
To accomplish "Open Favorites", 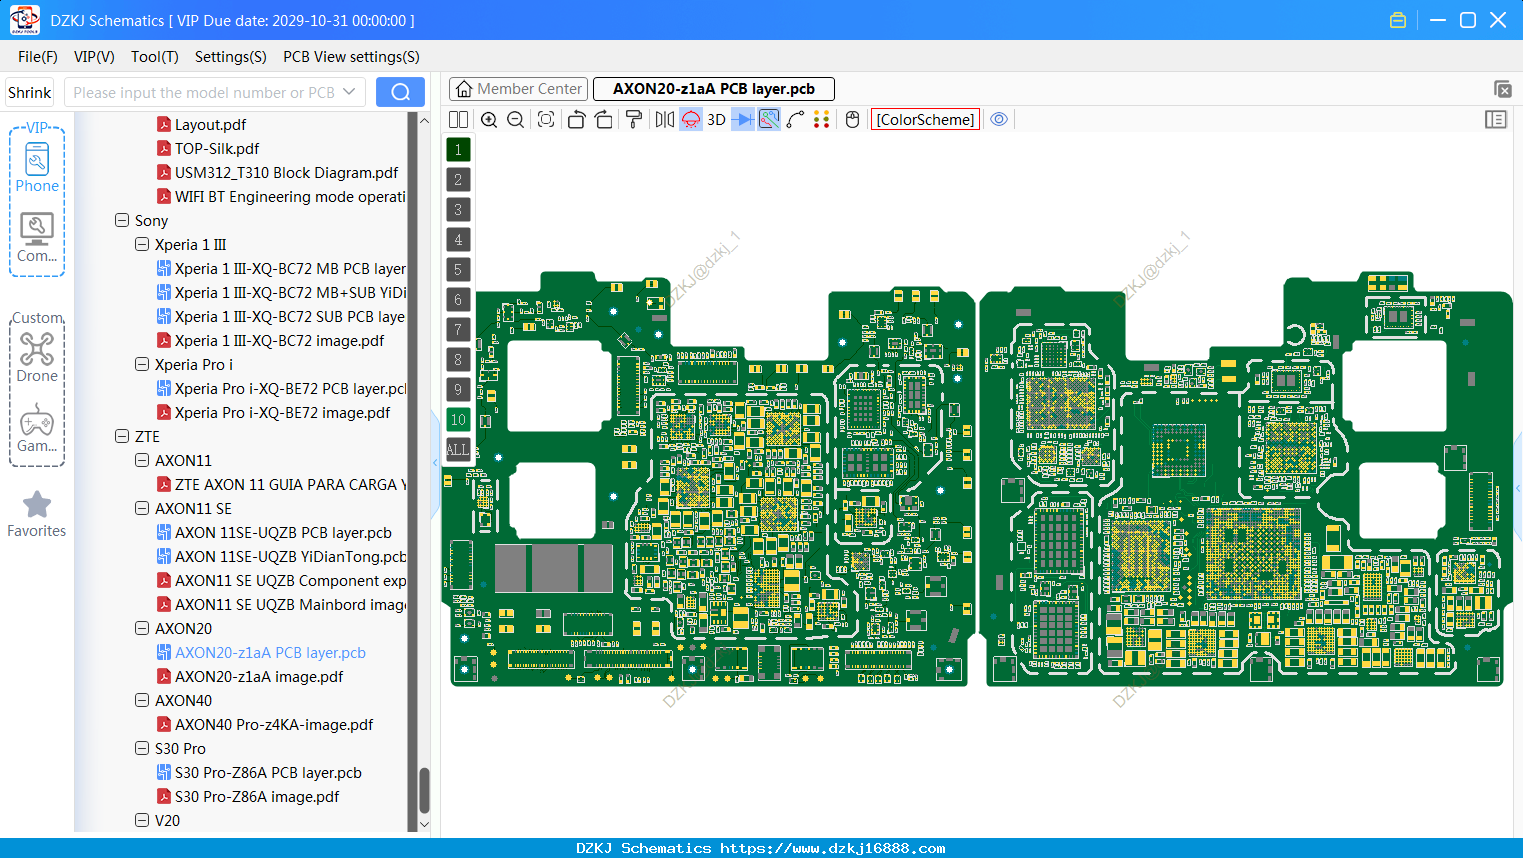I will point(37,514).
